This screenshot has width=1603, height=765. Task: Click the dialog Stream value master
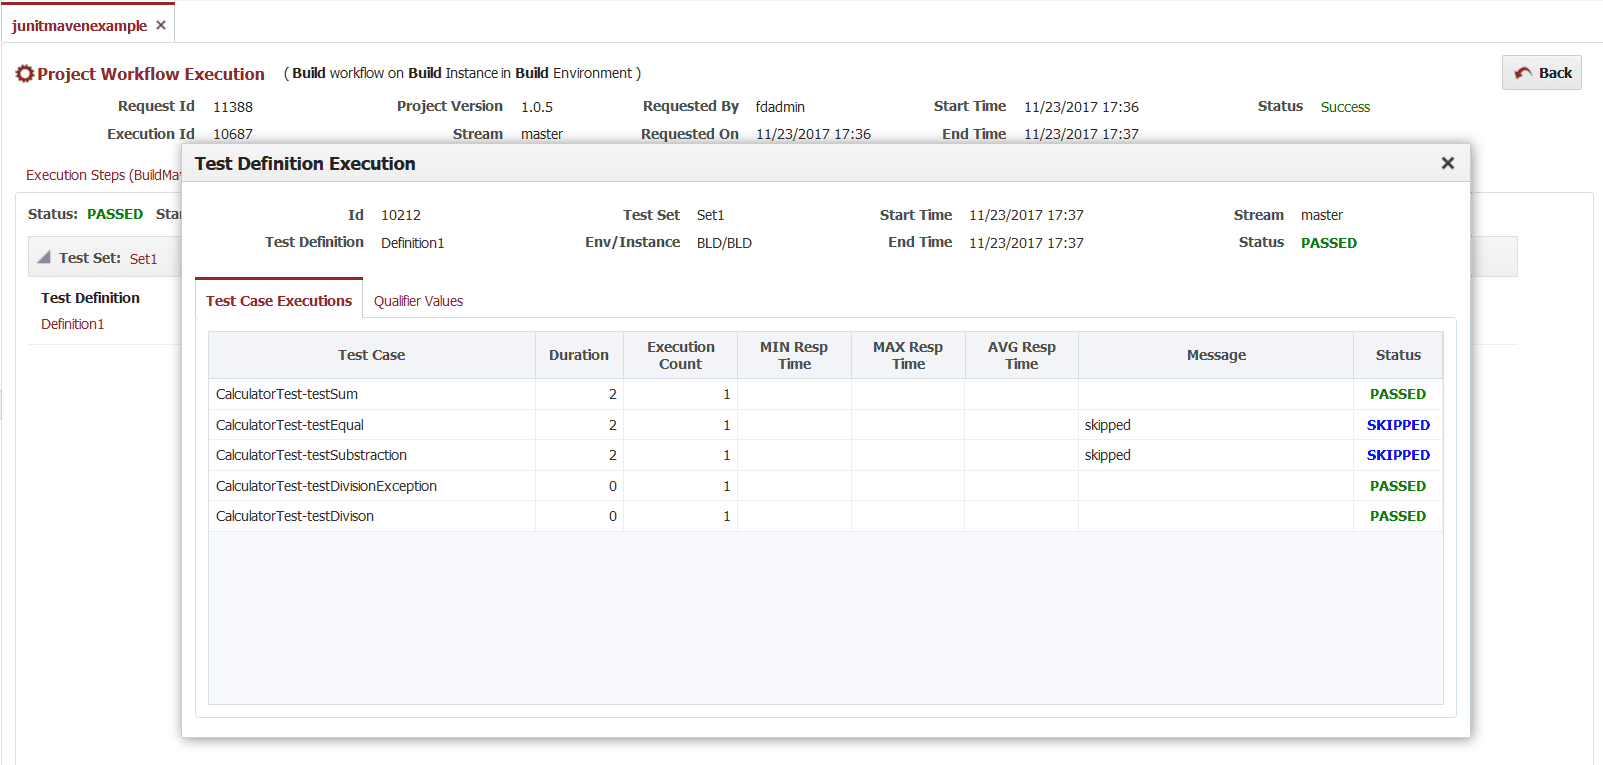pyautogui.click(x=1322, y=215)
